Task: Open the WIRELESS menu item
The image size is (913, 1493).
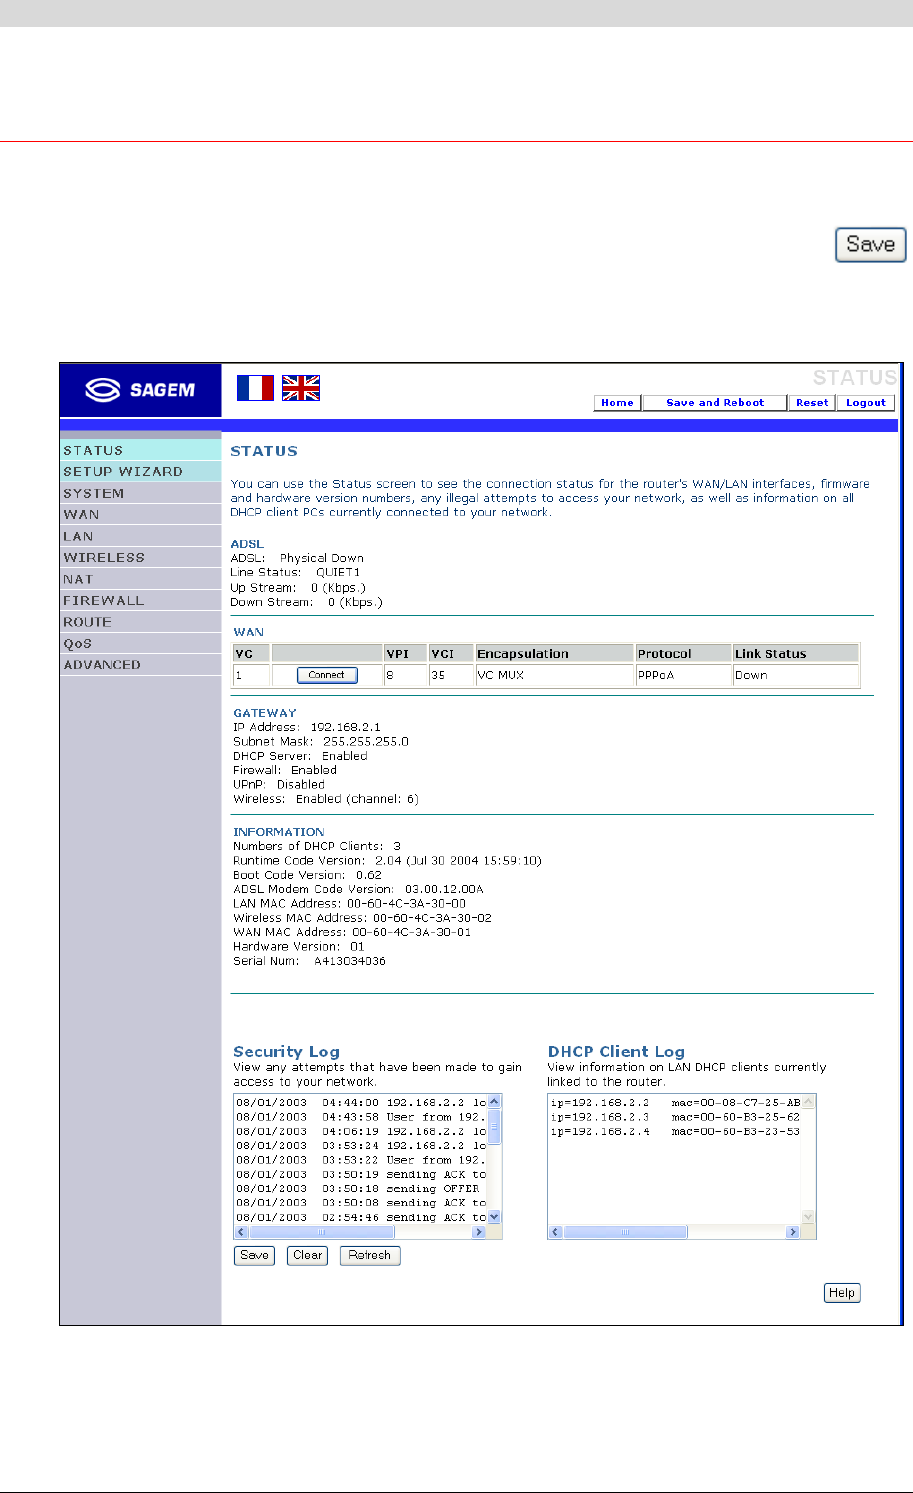Action: (140, 558)
